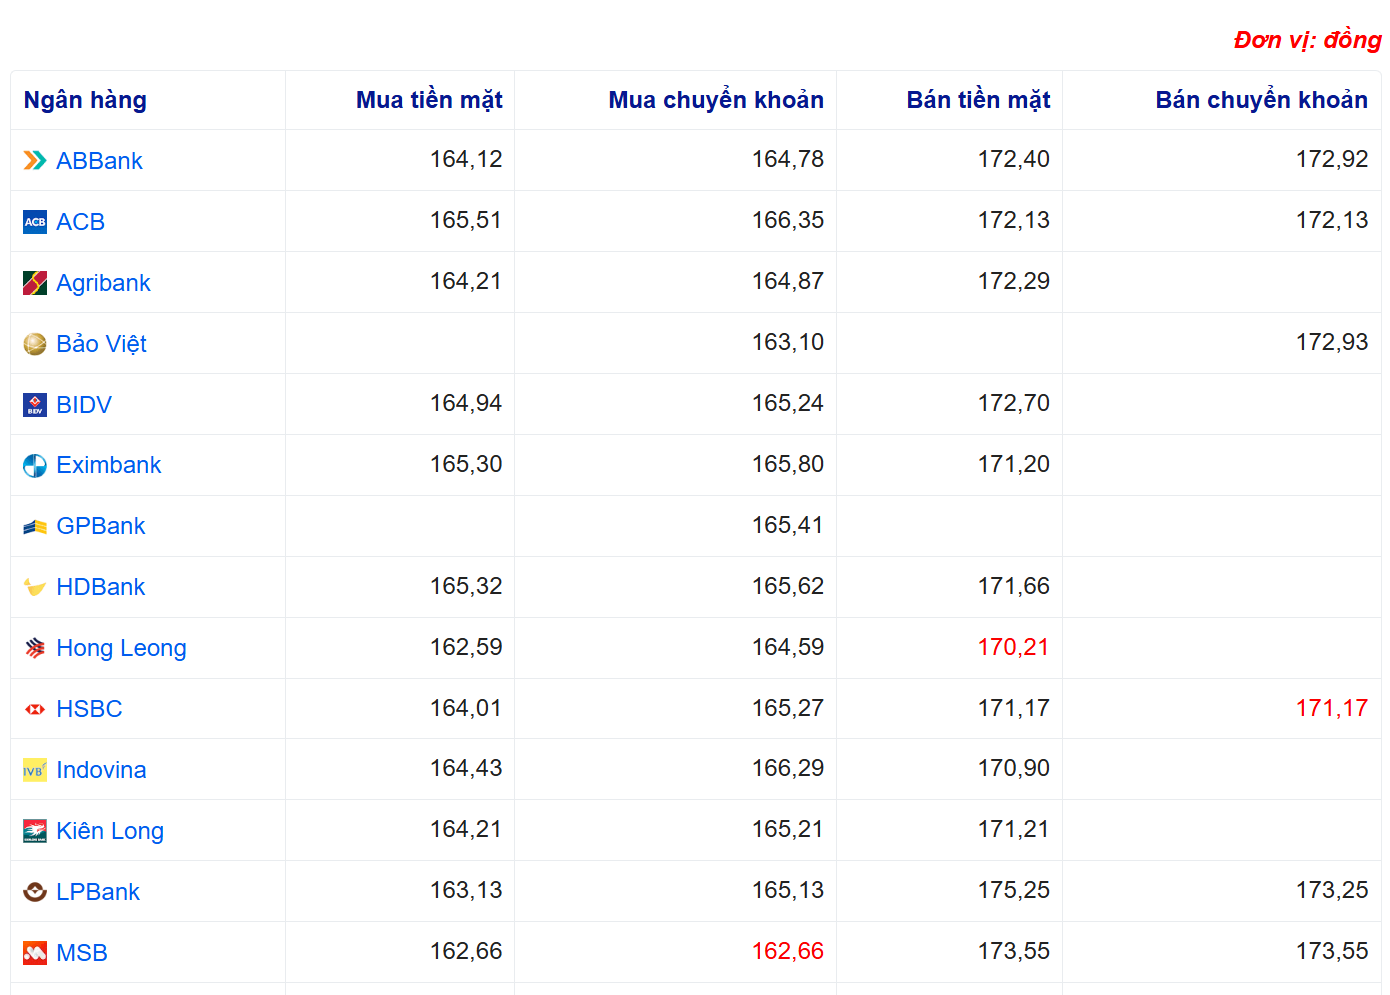Click the LPBank logo icon

[35, 892]
